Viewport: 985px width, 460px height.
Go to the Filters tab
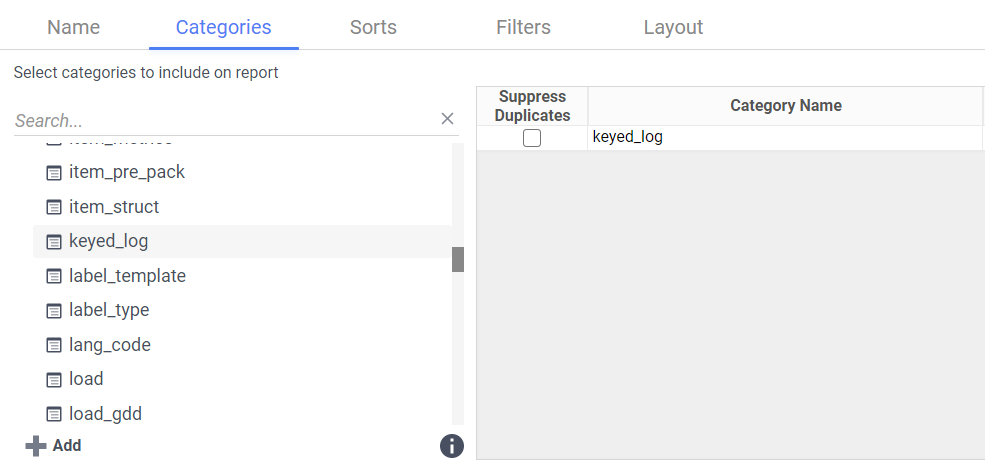point(523,27)
